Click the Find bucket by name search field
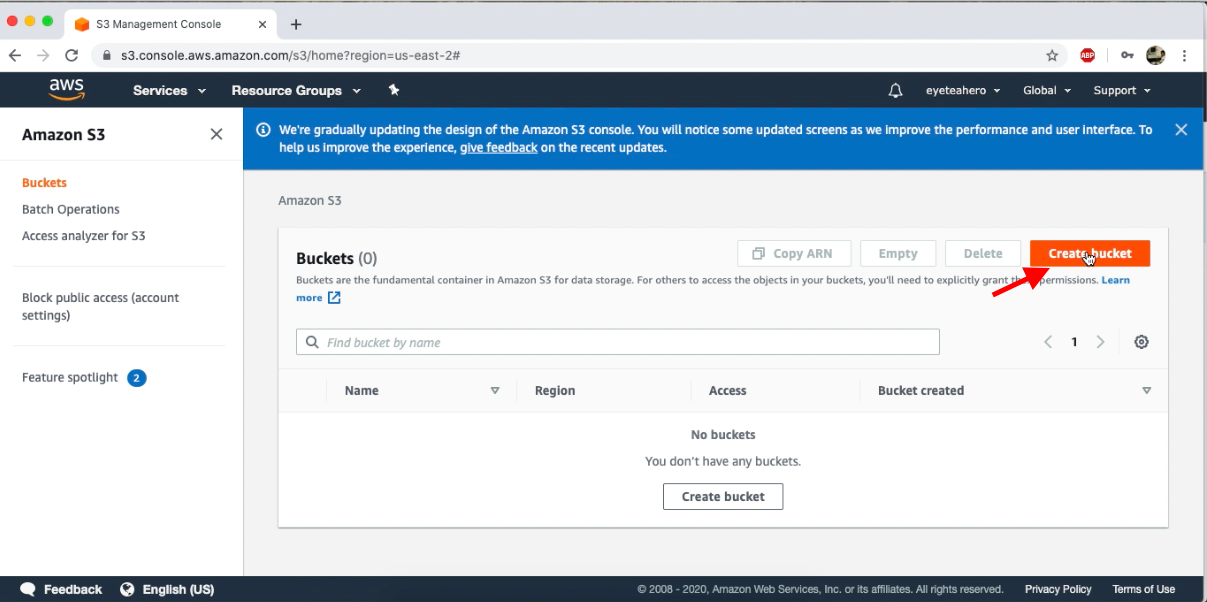The image size is (1207, 602). (617, 341)
